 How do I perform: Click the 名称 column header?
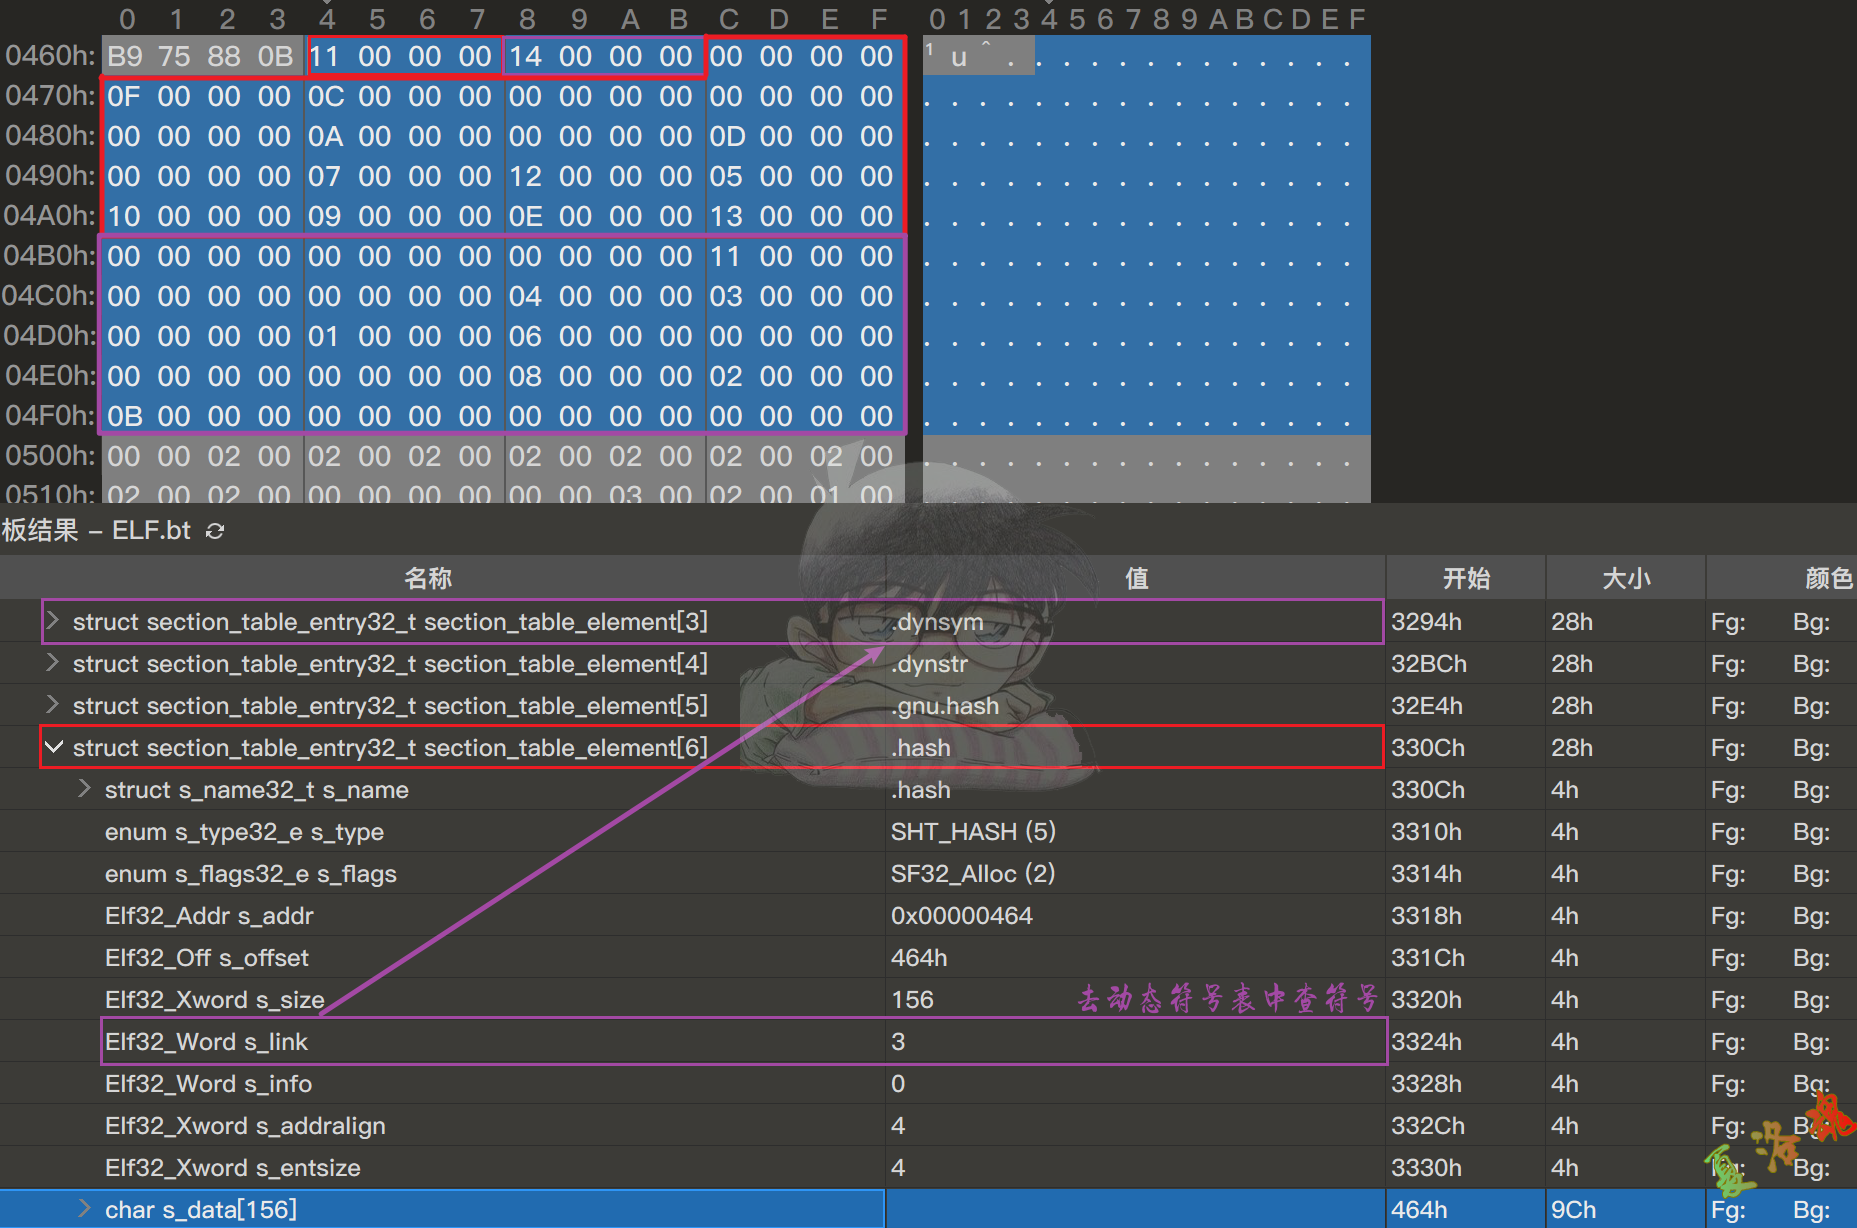click(x=428, y=578)
